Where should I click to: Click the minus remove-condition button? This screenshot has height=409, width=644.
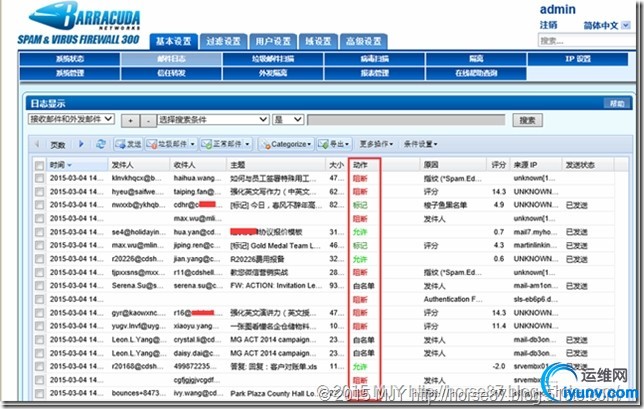tap(148, 121)
